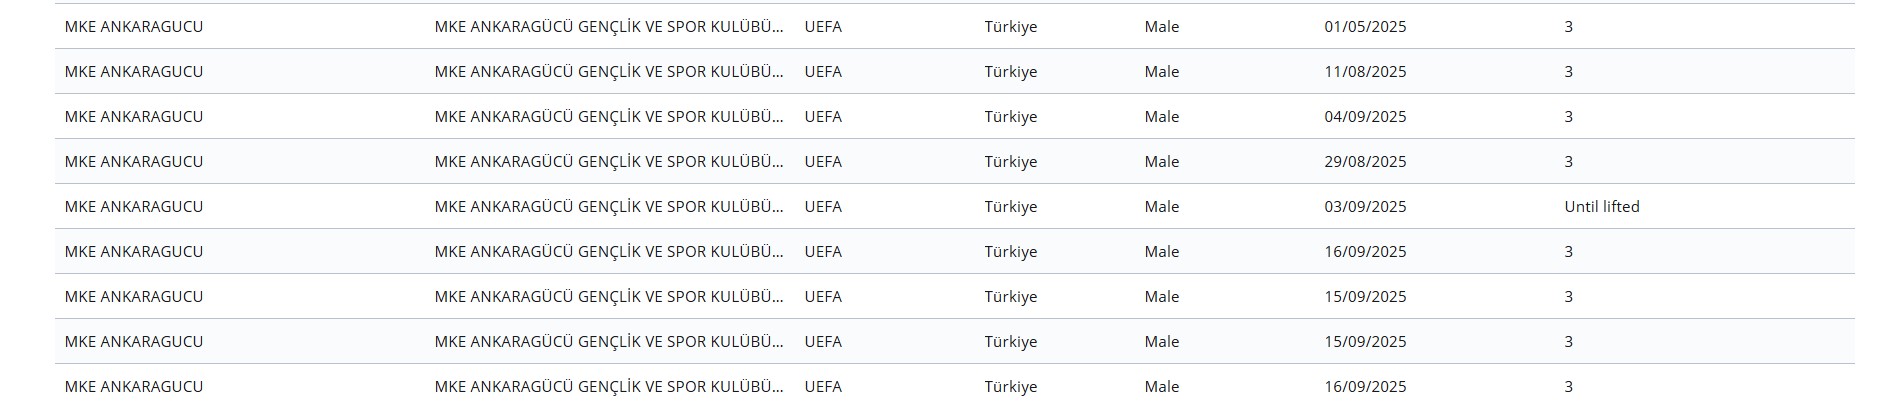Click the 11/08/2025 date cell

pyautogui.click(x=1365, y=72)
